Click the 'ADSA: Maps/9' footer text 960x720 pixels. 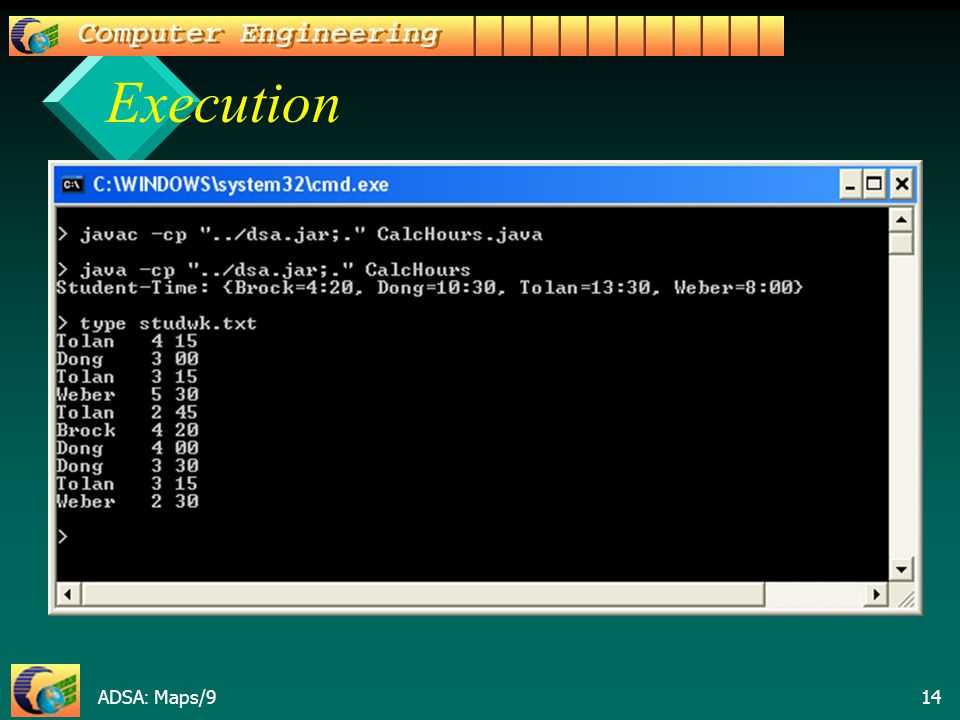[x=157, y=697]
